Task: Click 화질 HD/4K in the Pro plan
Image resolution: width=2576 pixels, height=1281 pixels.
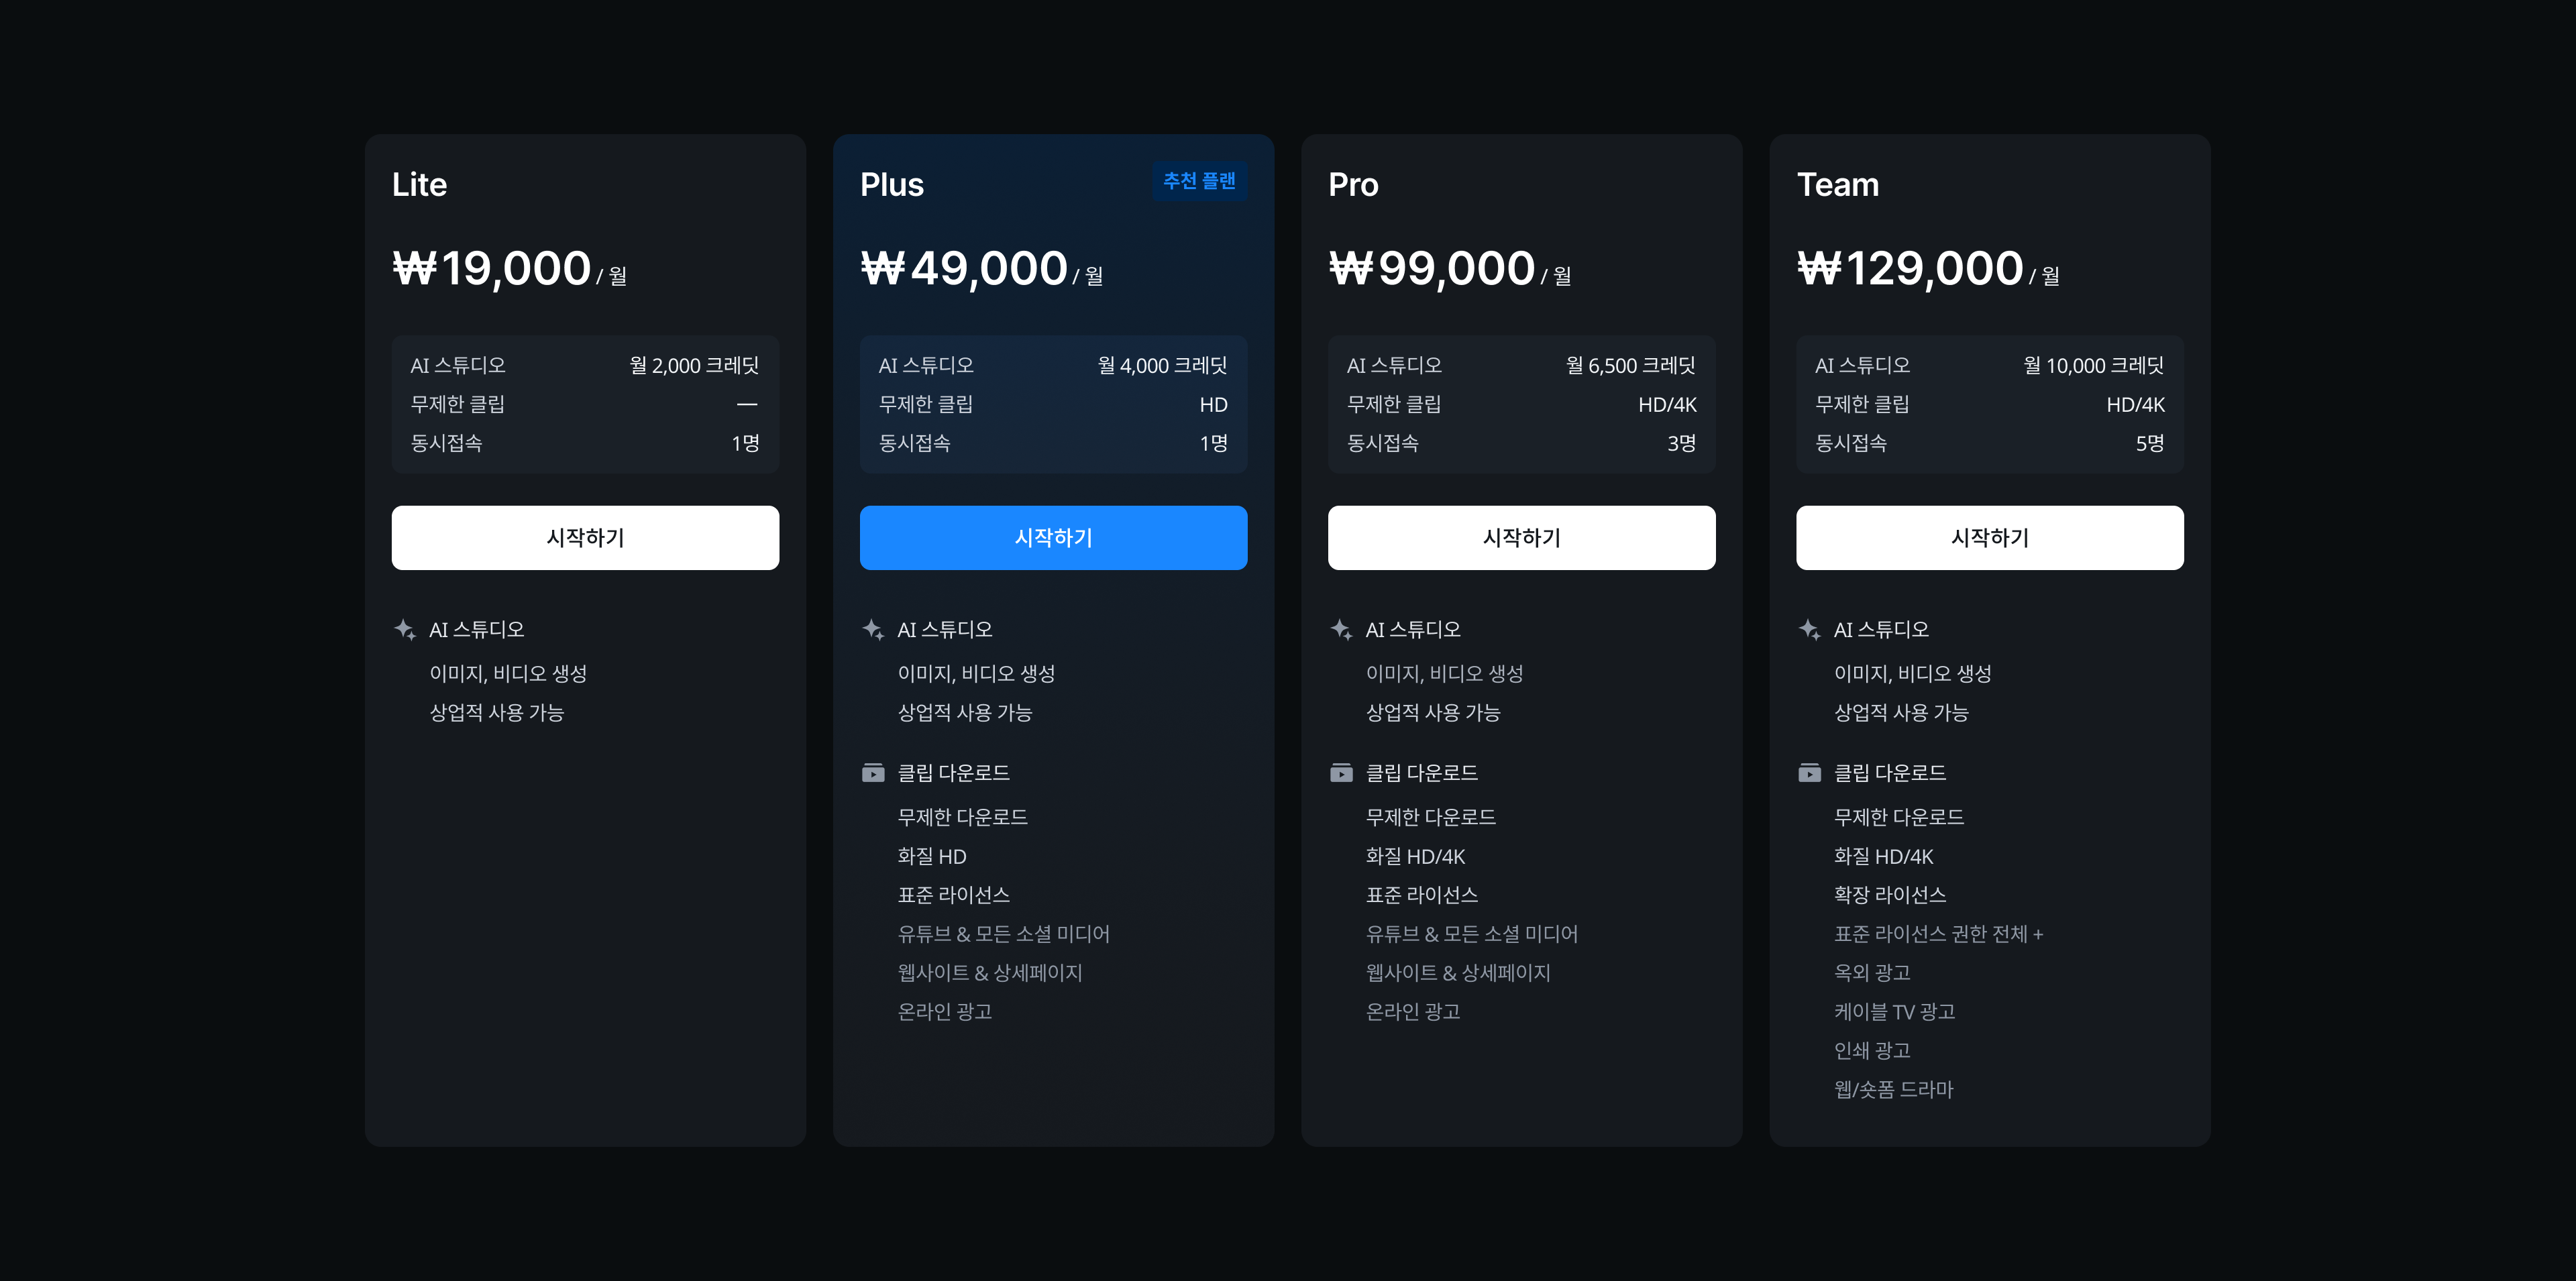Action: point(1415,856)
